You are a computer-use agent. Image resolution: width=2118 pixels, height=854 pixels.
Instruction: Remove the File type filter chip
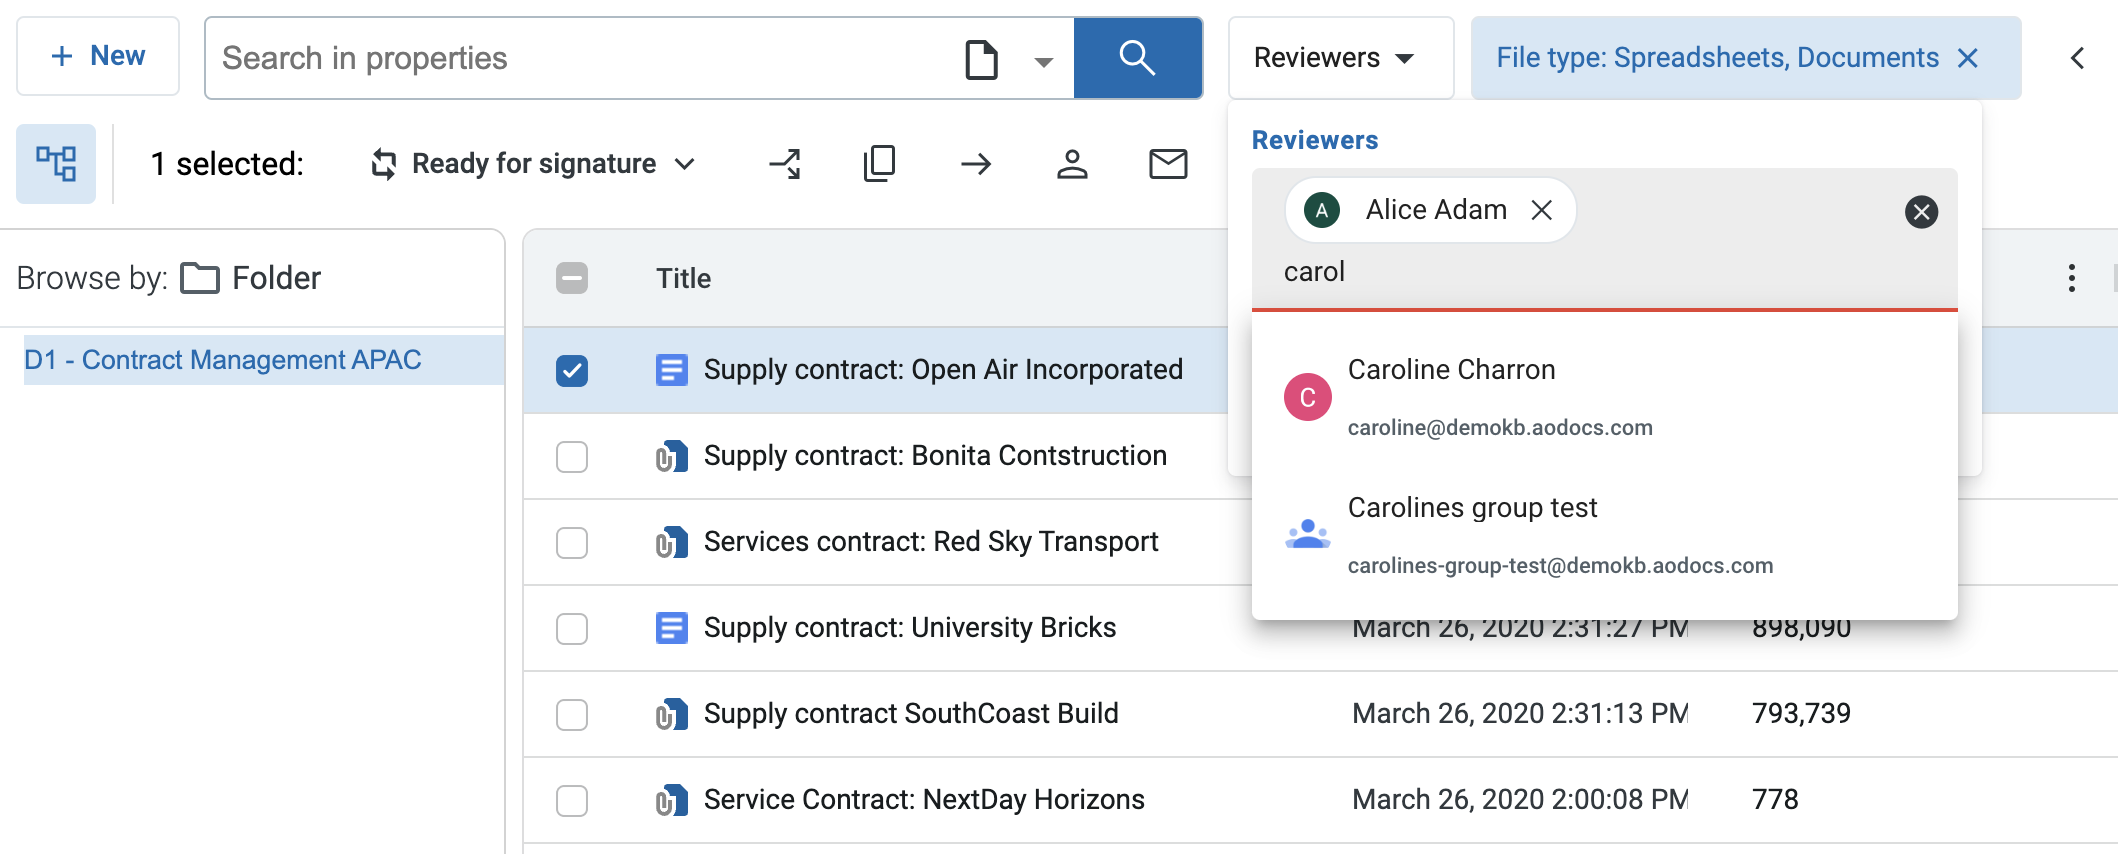tap(1968, 58)
